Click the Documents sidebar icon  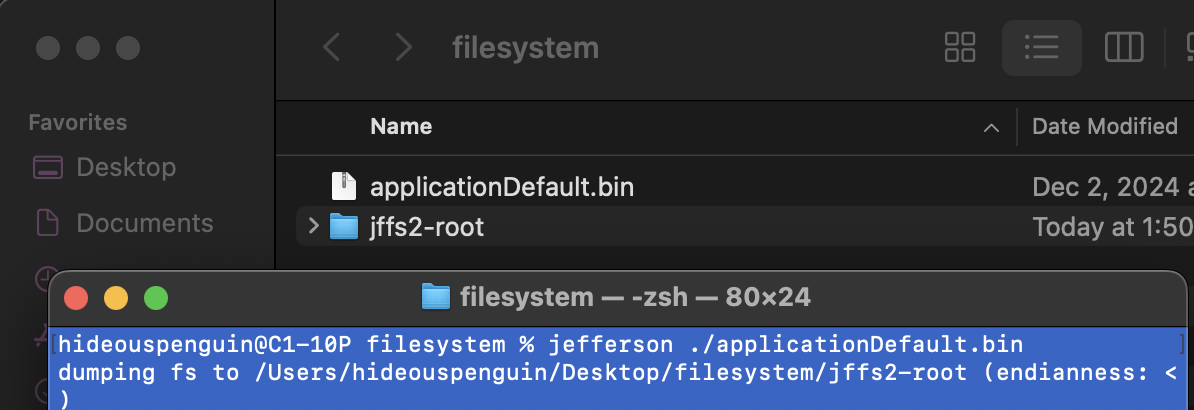pos(48,223)
